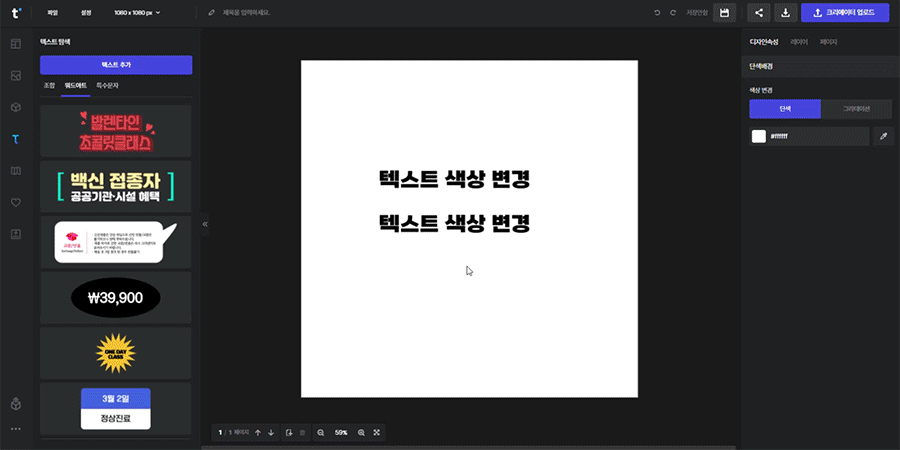This screenshot has width=900, height=450.
Task: Click the save icon in the header
Action: (725, 13)
